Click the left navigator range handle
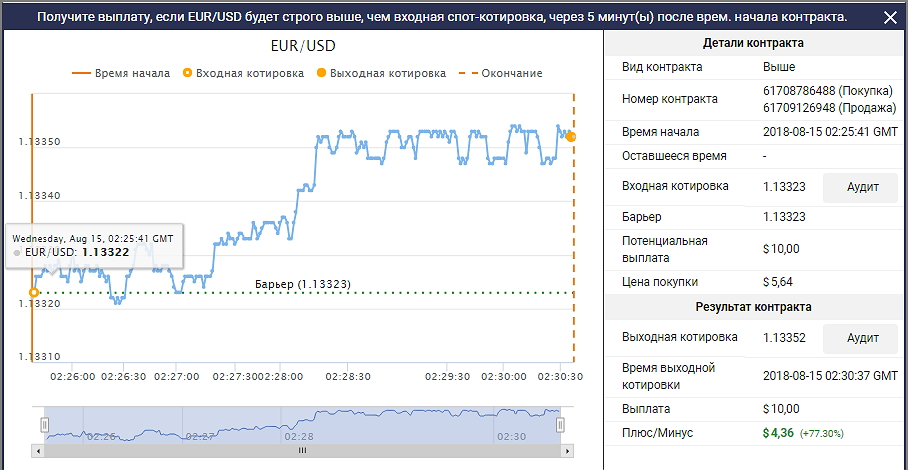 45,425
